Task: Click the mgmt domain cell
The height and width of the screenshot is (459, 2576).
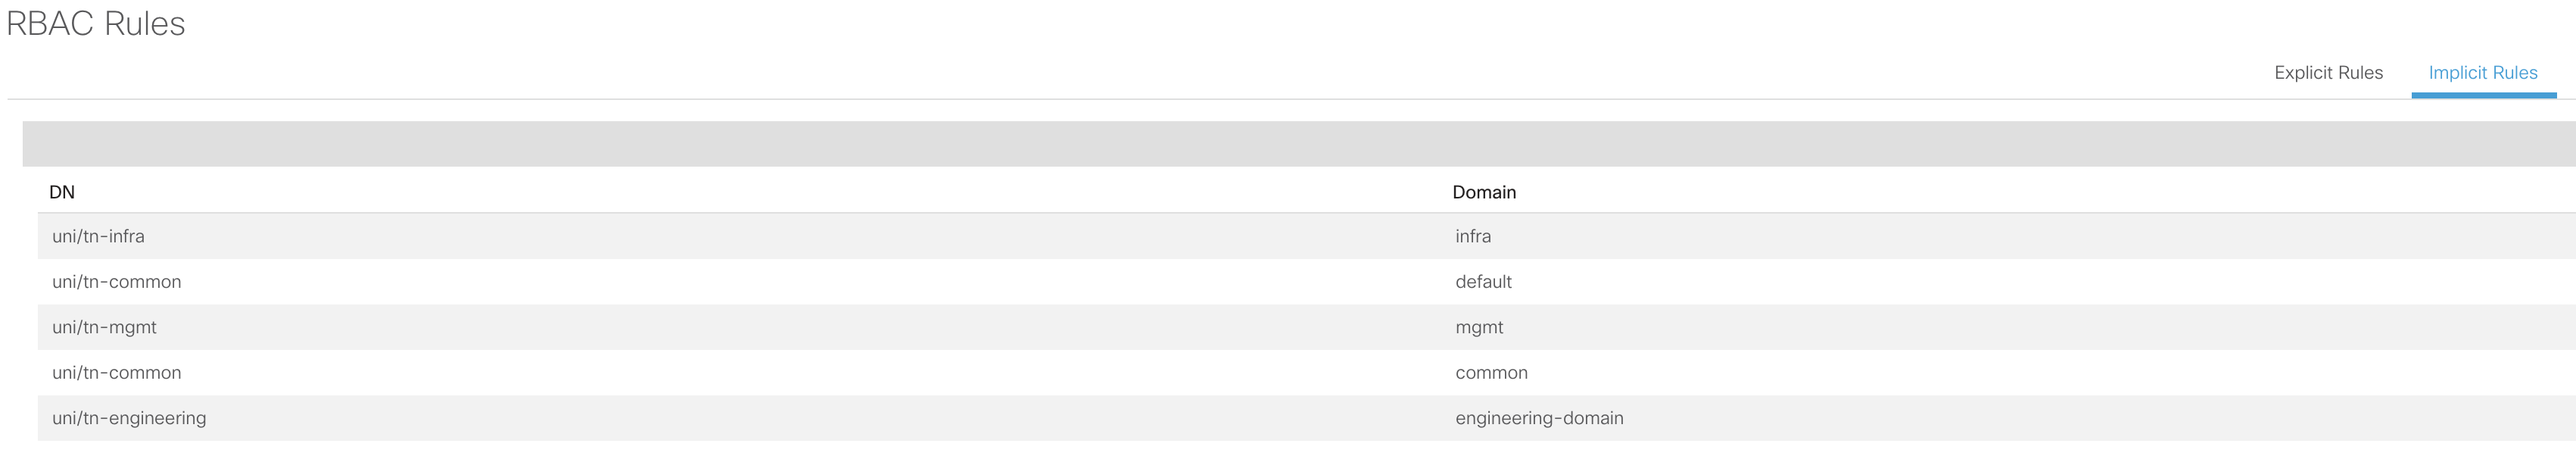Action: tap(1479, 327)
